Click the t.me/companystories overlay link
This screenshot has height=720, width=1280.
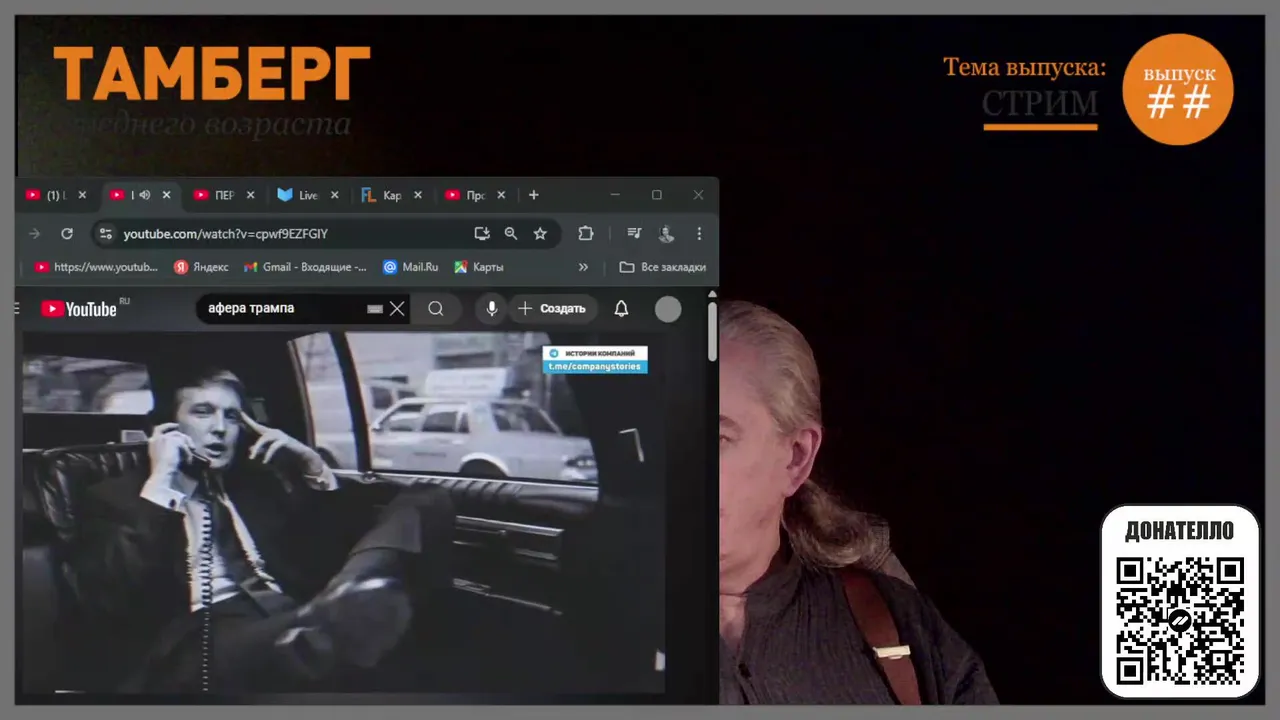click(595, 367)
